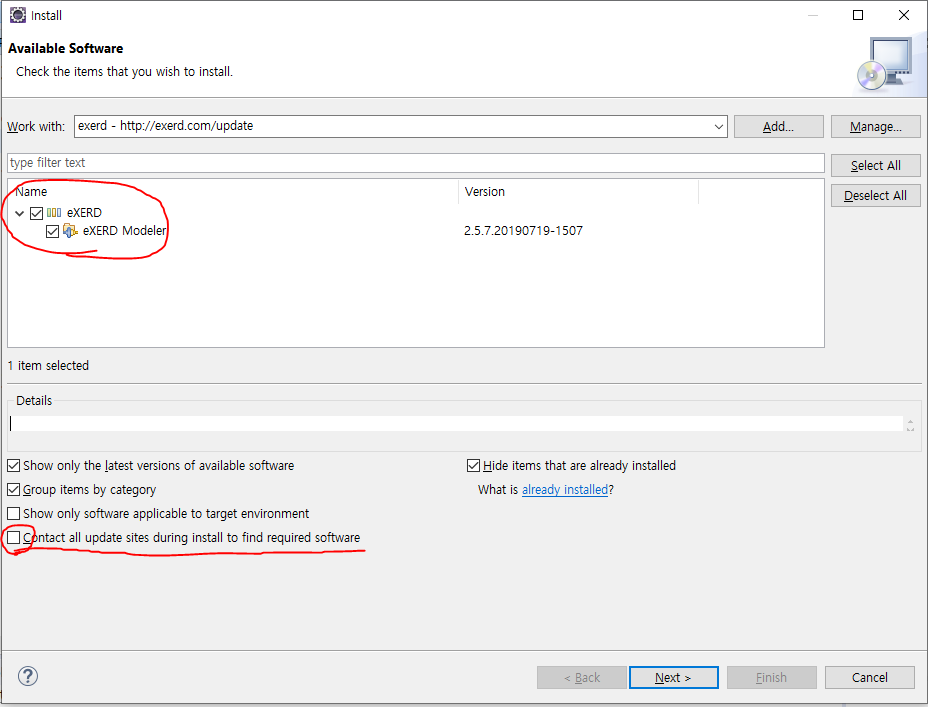The width and height of the screenshot is (928, 707).
Task: Click the eXERD category icon
Action: 54,212
